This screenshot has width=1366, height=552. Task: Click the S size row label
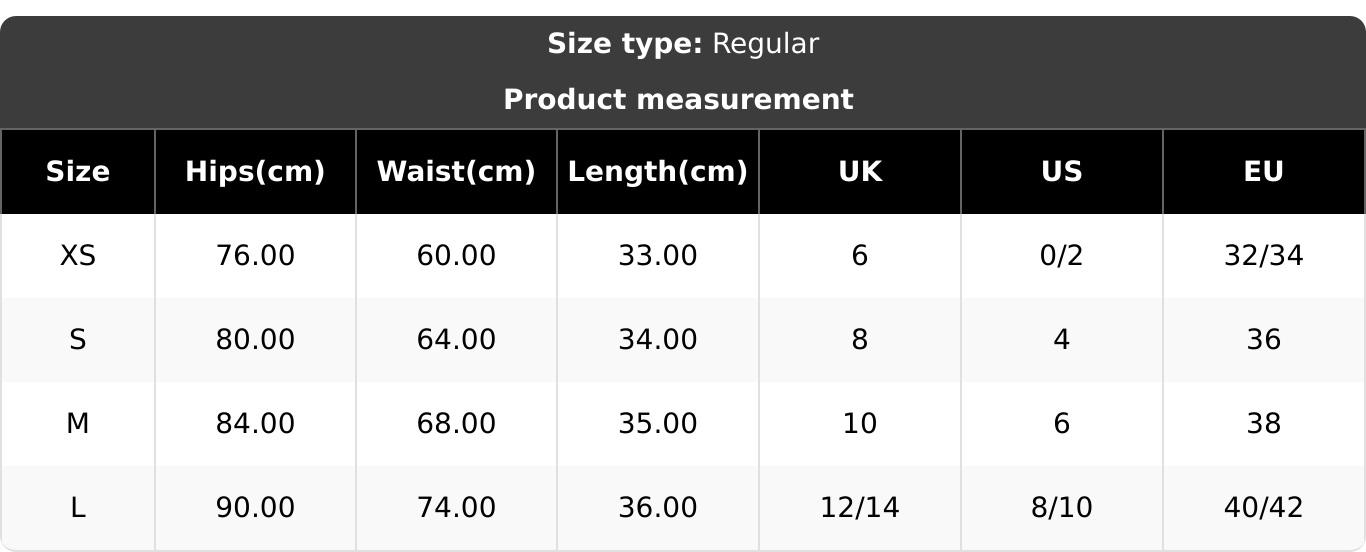point(78,340)
